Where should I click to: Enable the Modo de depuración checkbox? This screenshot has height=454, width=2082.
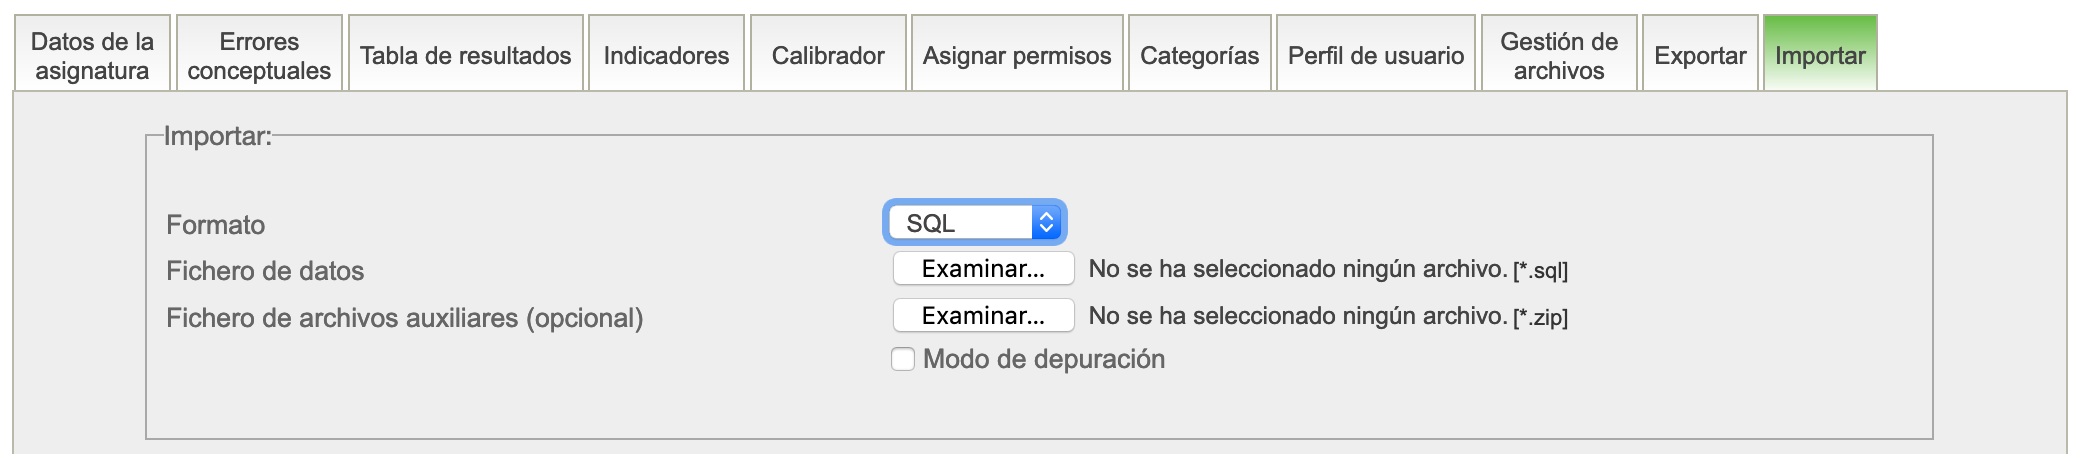point(903,359)
